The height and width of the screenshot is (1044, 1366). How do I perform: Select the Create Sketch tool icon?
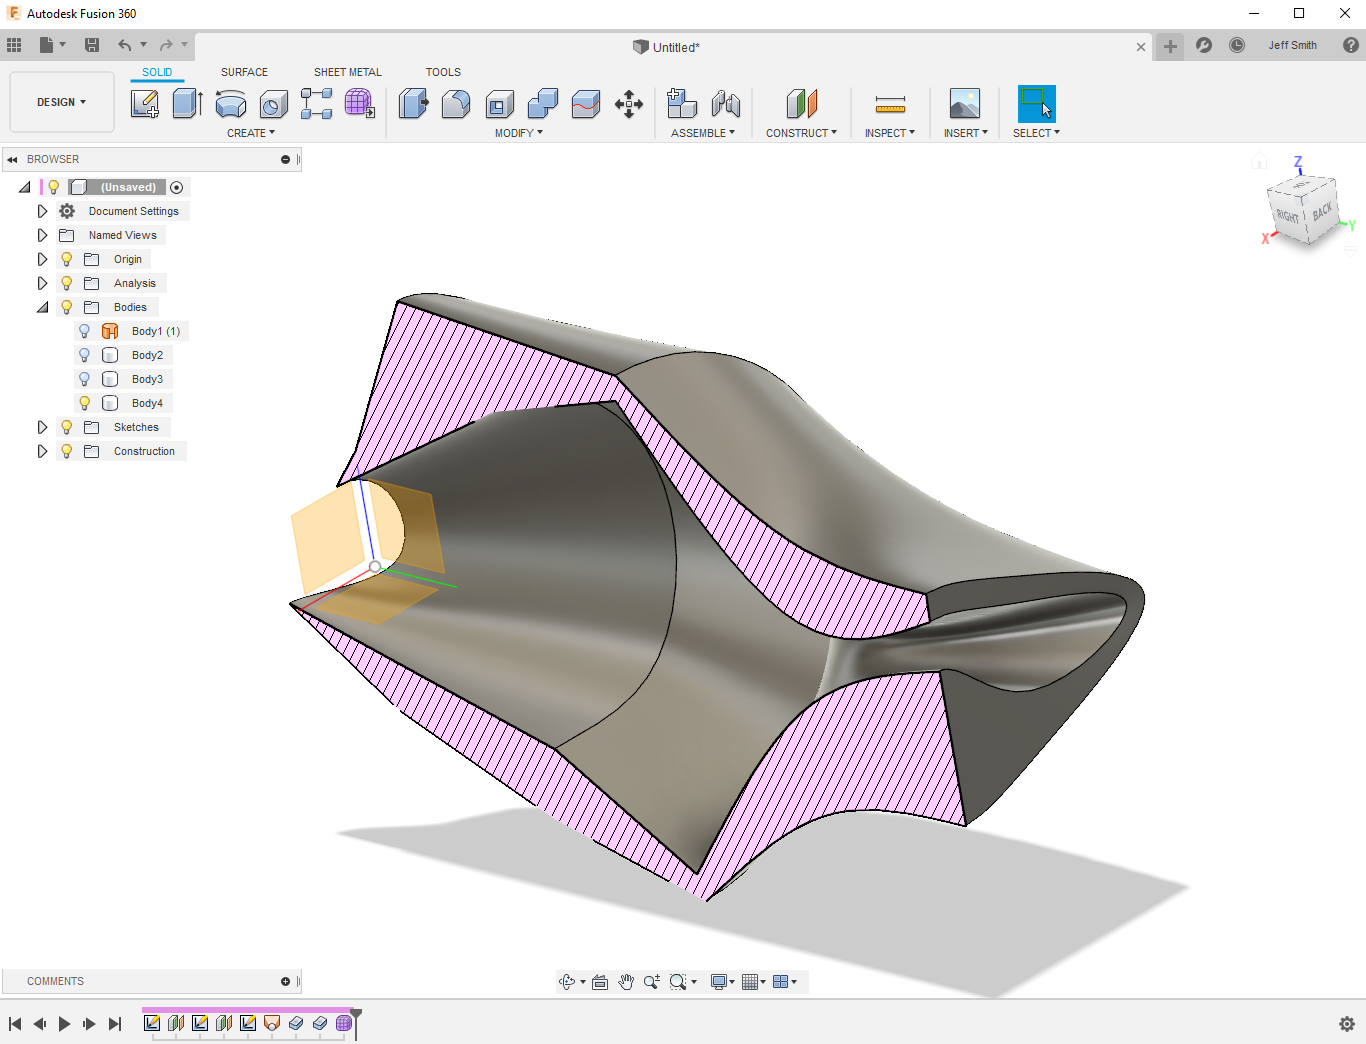[x=145, y=104]
